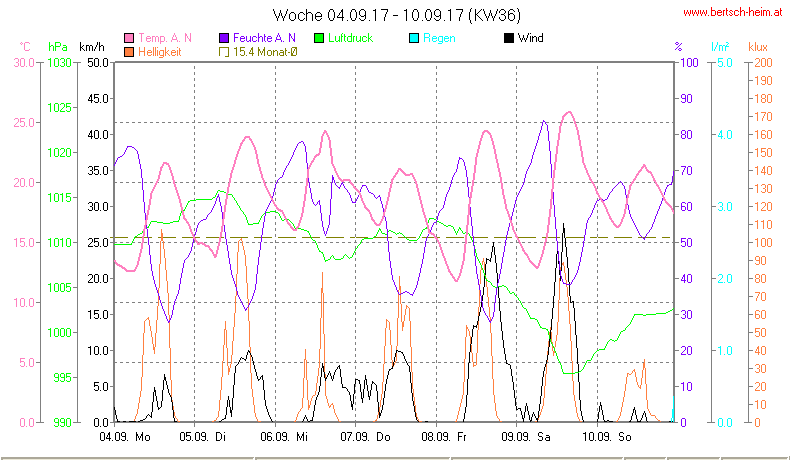790x460 pixels.
Task: Click the 30.0 value on the °C axis
Action: coord(24,63)
